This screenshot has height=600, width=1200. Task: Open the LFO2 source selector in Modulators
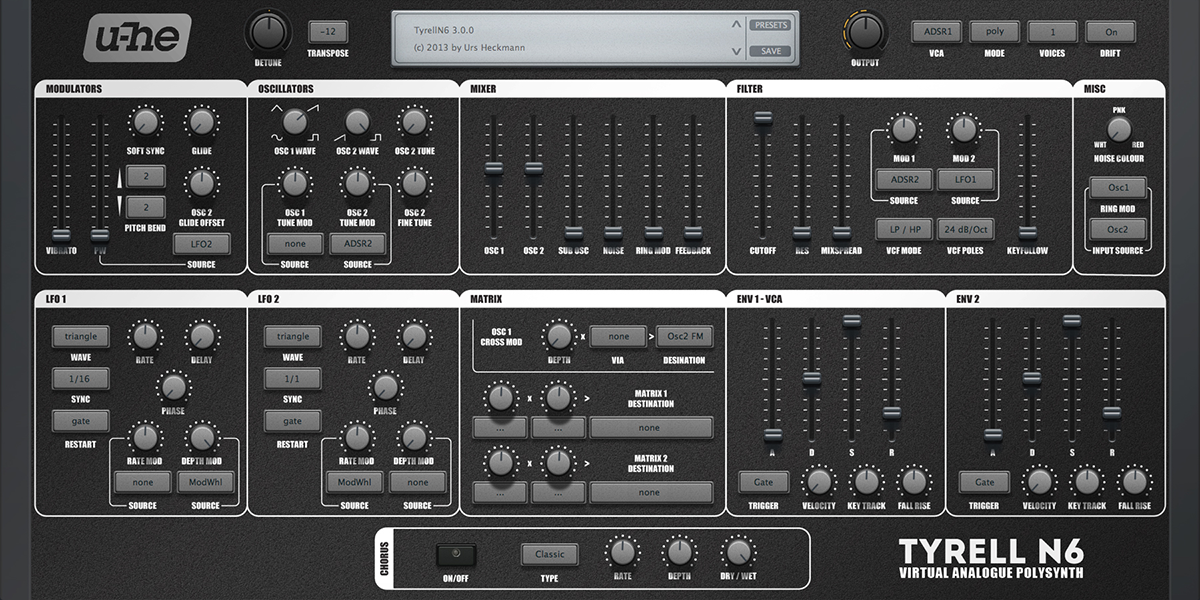click(x=202, y=243)
